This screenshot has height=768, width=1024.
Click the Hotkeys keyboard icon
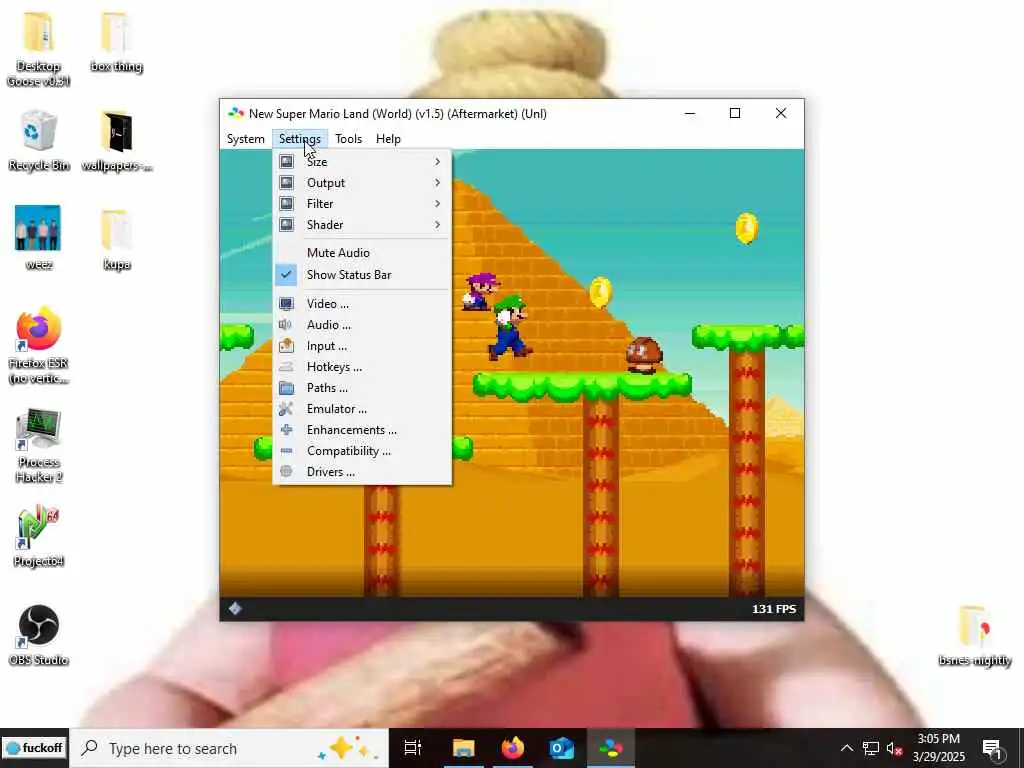(286, 367)
